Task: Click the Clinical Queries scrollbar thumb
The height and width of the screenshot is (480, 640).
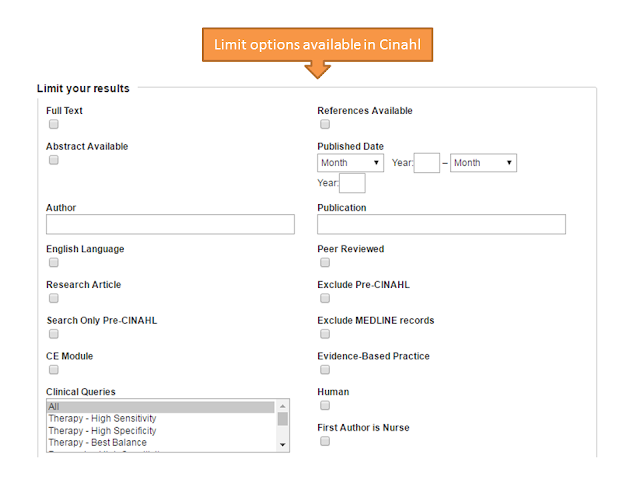Action: point(282,419)
